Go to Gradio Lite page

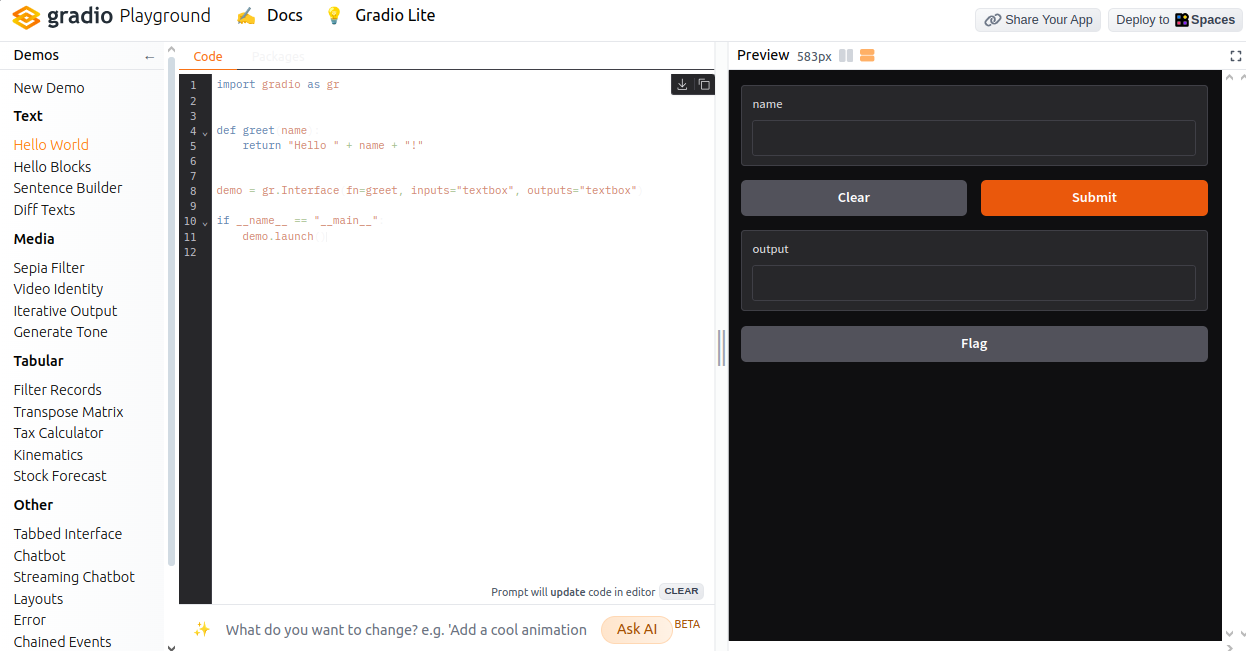tap(395, 16)
